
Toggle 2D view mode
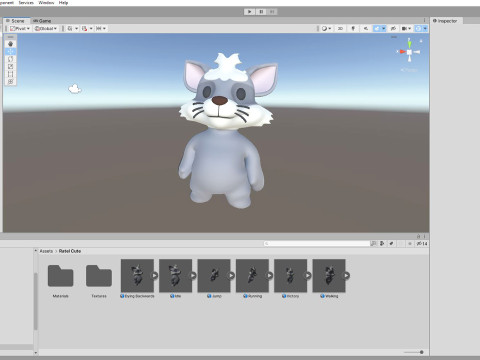(x=340, y=29)
